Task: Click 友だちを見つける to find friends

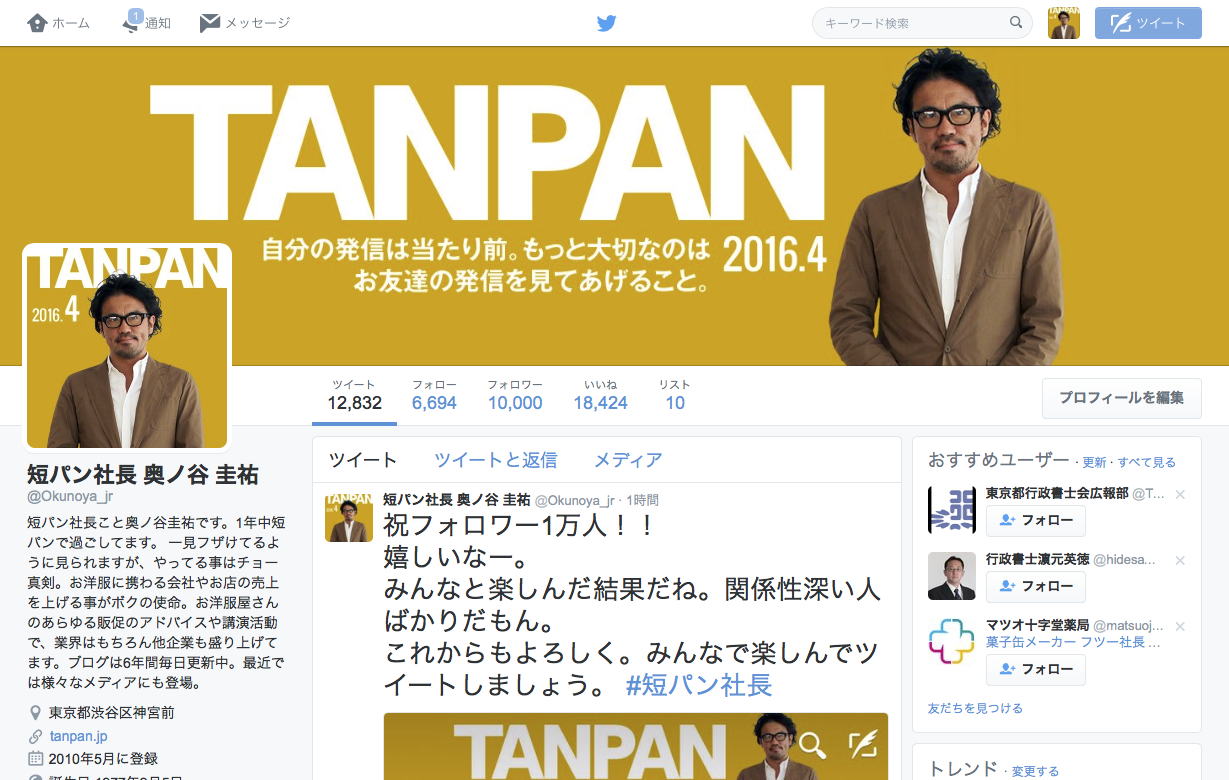Action: pos(975,708)
